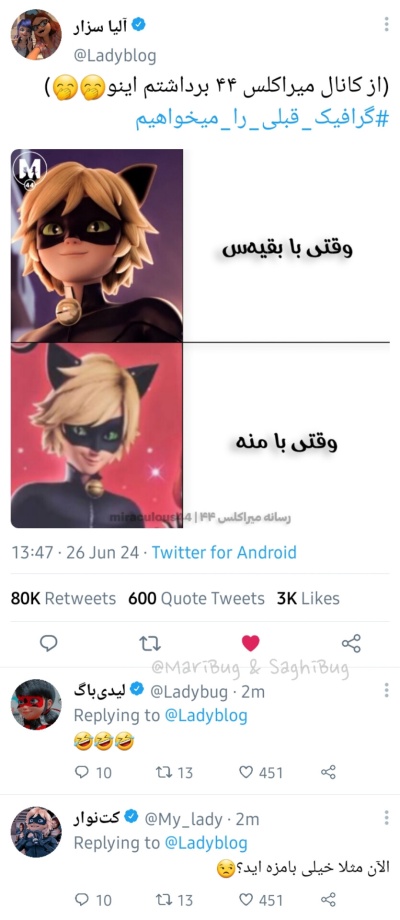Open the Twitter for Android link

224,552
